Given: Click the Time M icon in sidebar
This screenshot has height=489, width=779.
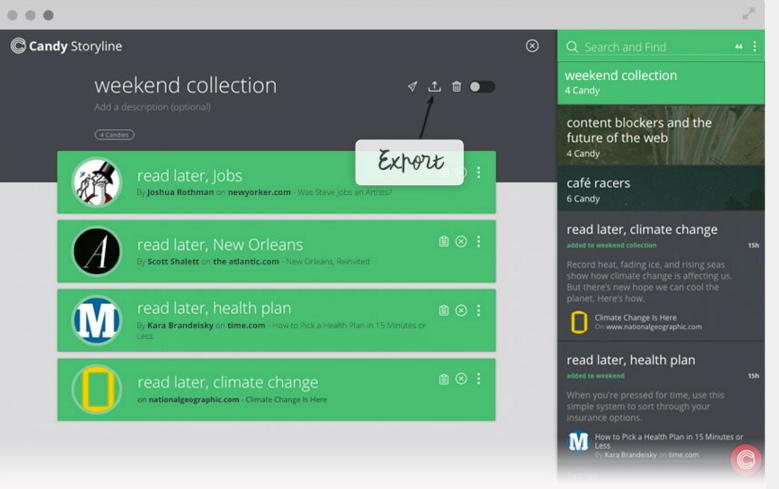Looking at the screenshot, I should 578,441.
